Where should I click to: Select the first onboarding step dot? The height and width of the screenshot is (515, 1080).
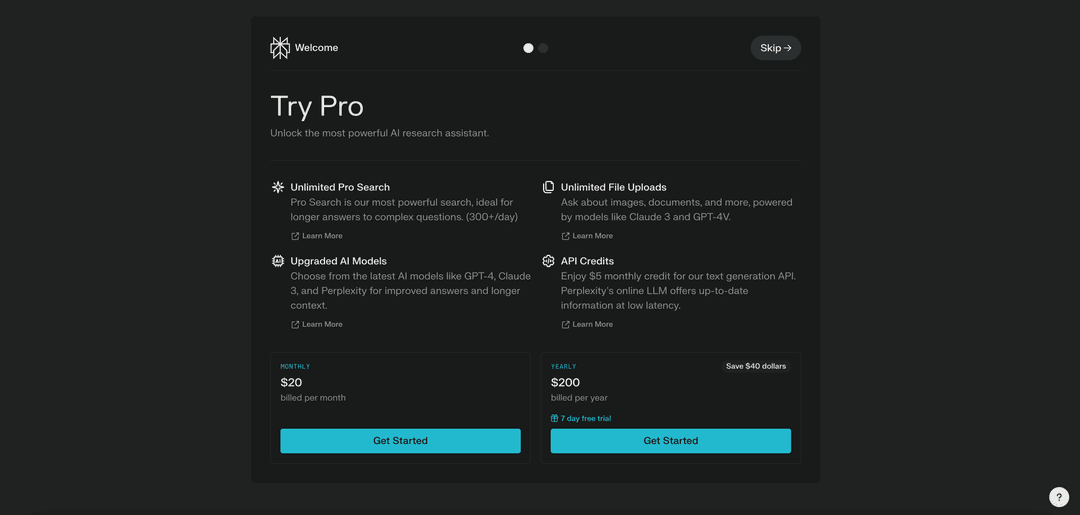528,48
